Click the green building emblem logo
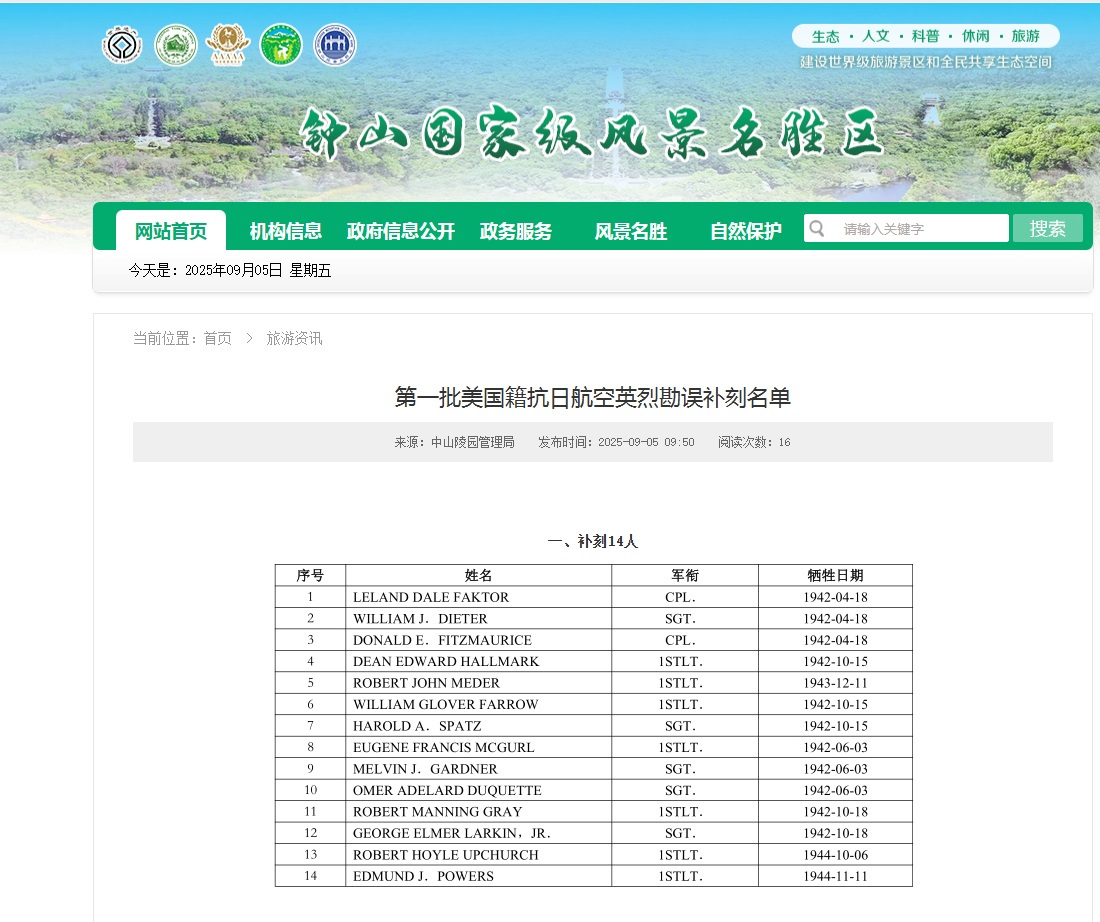This screenshot has width=1100, height=922. click(x=175, y=45)
